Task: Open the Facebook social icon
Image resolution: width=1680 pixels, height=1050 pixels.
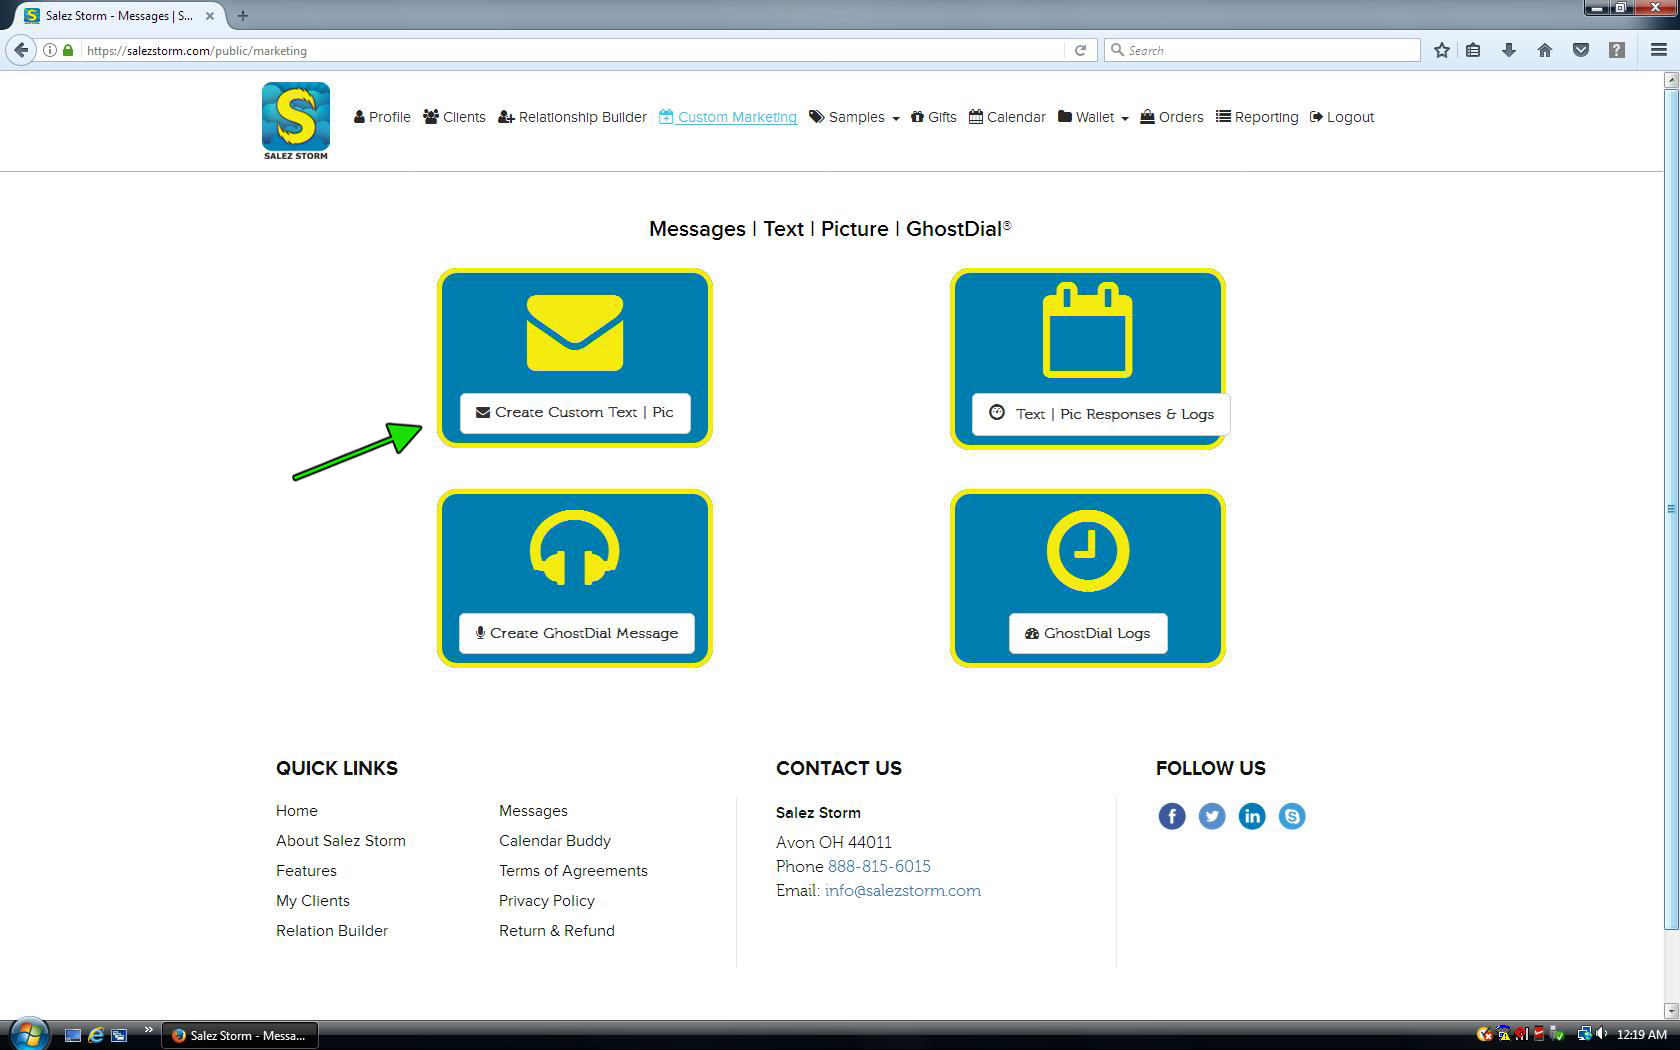Action: [x=1171, y=816]
